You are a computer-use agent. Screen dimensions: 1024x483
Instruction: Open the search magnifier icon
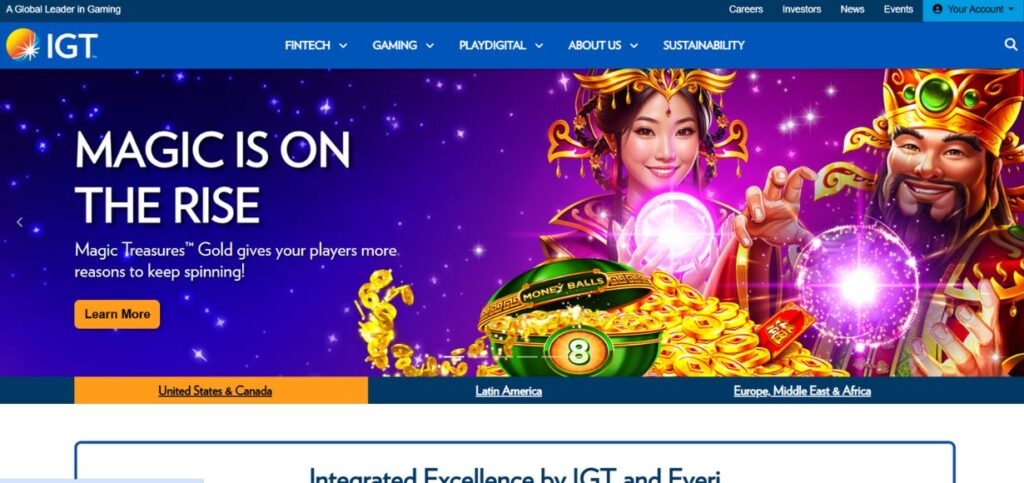[1010, 44]
